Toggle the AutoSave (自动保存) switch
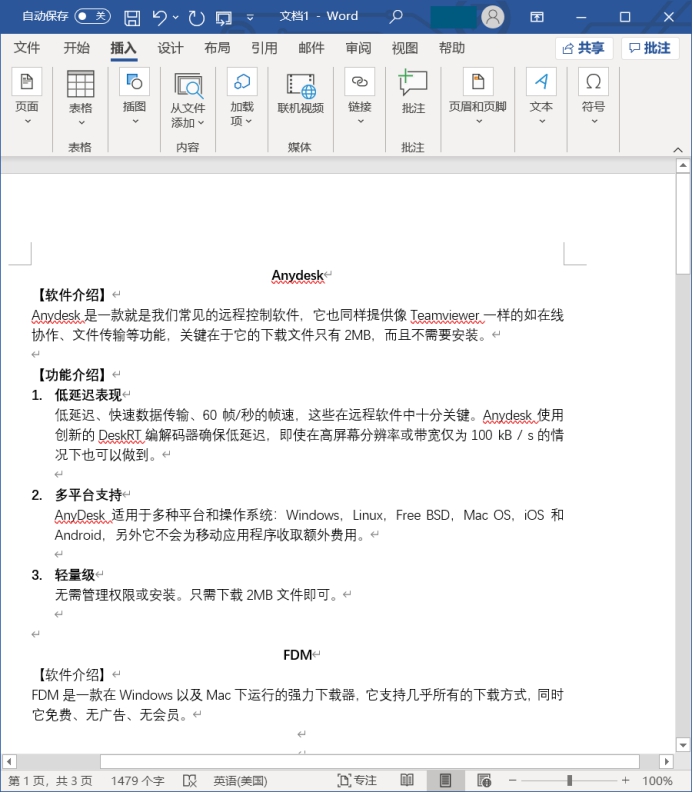 tap(92, 17)
